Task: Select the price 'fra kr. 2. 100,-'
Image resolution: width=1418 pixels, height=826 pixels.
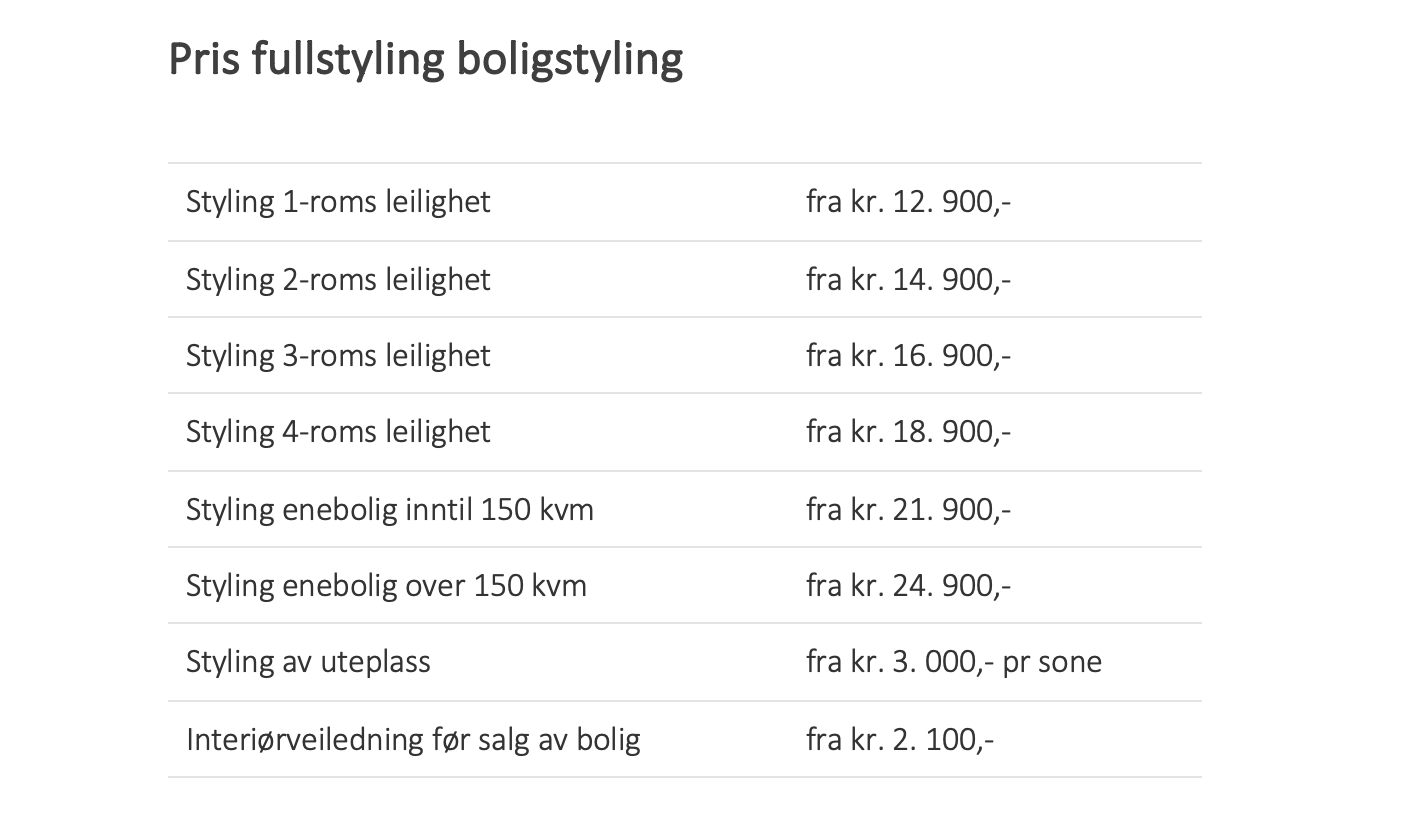Action: [900, 740]
